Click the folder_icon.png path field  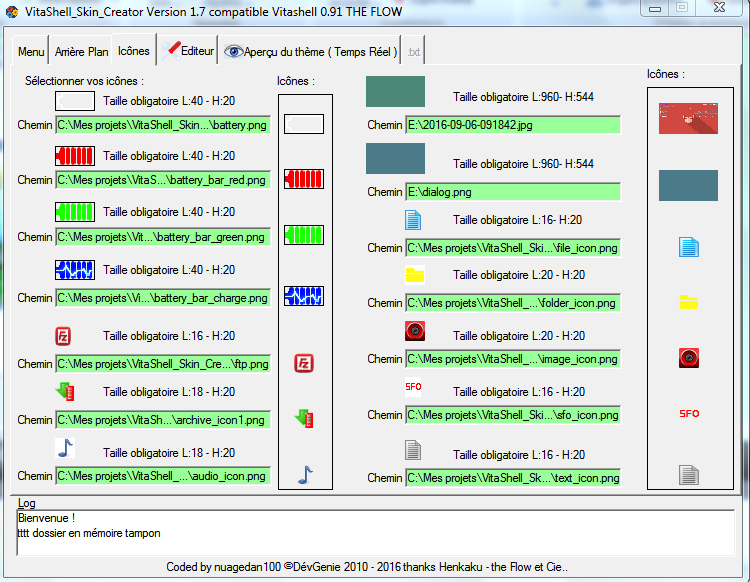(x=513, y=303)
